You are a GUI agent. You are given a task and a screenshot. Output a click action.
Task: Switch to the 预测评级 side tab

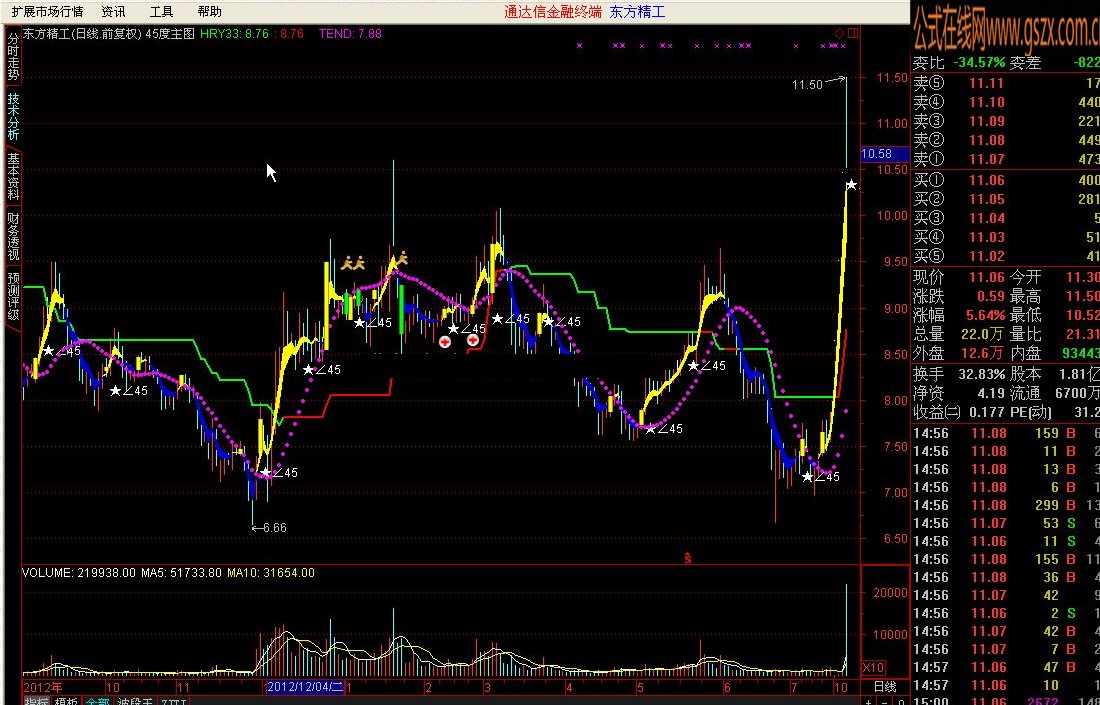[x=13, y=295]
